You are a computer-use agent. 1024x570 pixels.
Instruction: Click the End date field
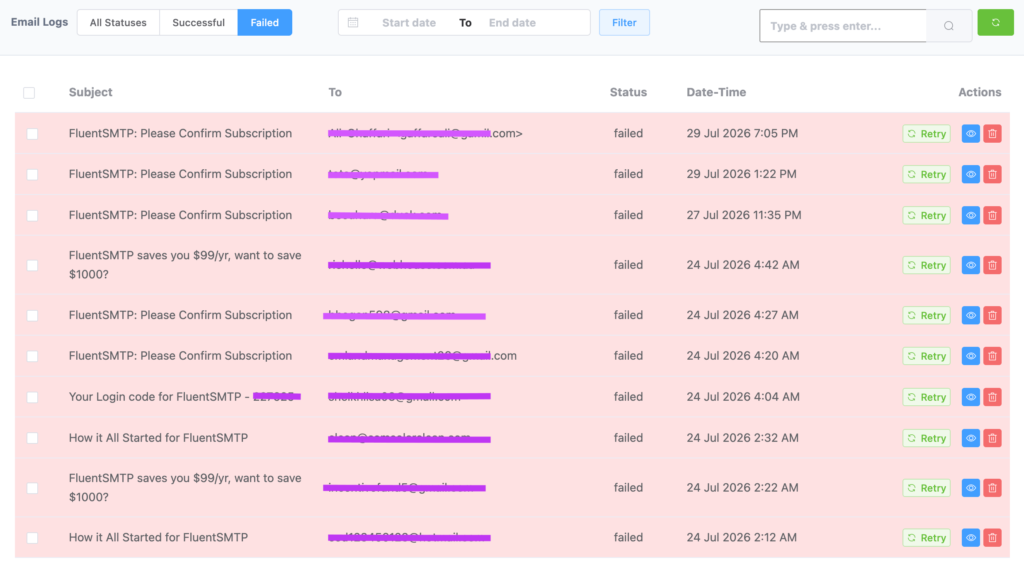click(x=512, y=22)
